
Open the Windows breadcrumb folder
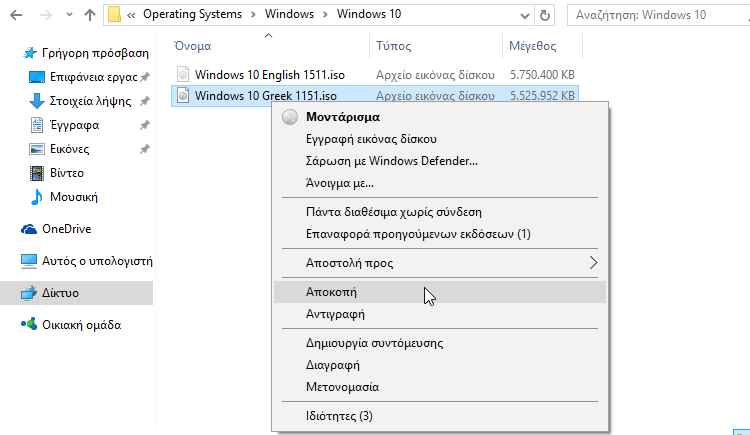click(x=289, y=14)
